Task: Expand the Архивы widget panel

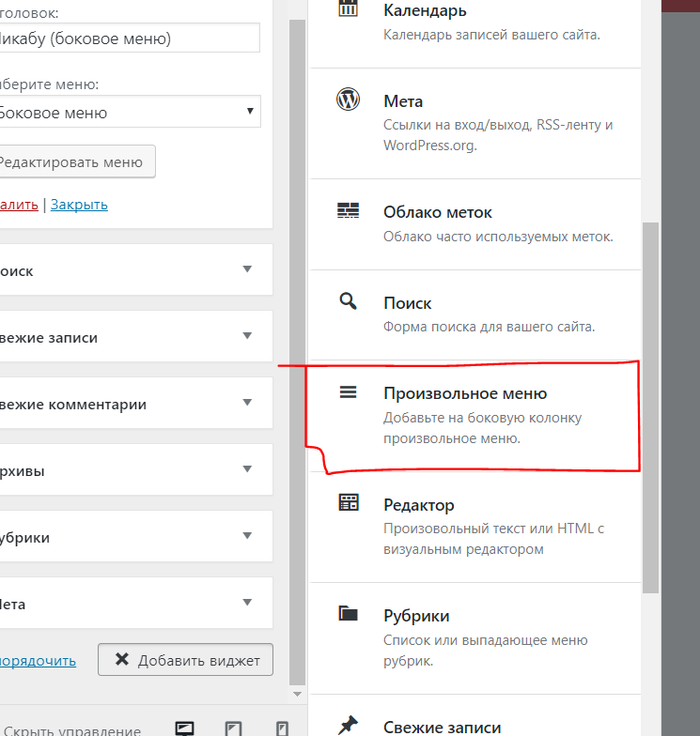Action: click(x=247, y=469)
